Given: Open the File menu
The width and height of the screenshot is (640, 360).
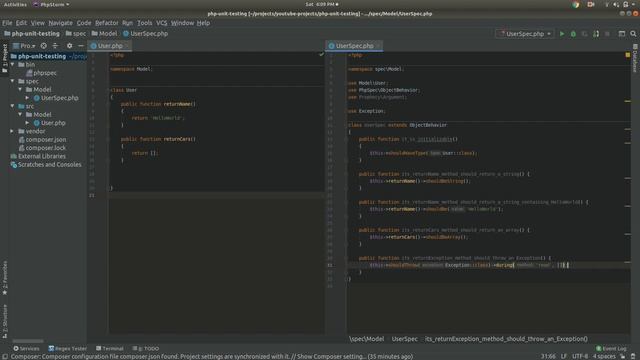Looking at the screenshot, I should [x=7, y=23].
